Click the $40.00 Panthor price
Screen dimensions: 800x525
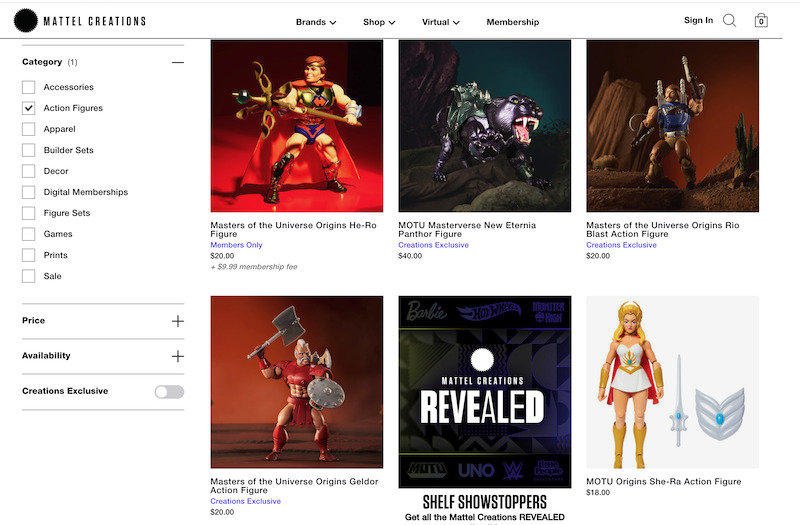tap(410, 256)
